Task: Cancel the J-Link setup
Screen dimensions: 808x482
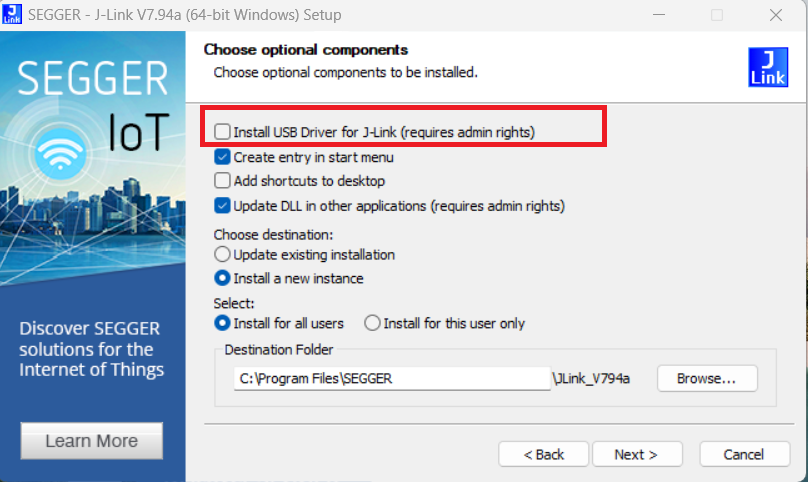Action: click(744, 454)
